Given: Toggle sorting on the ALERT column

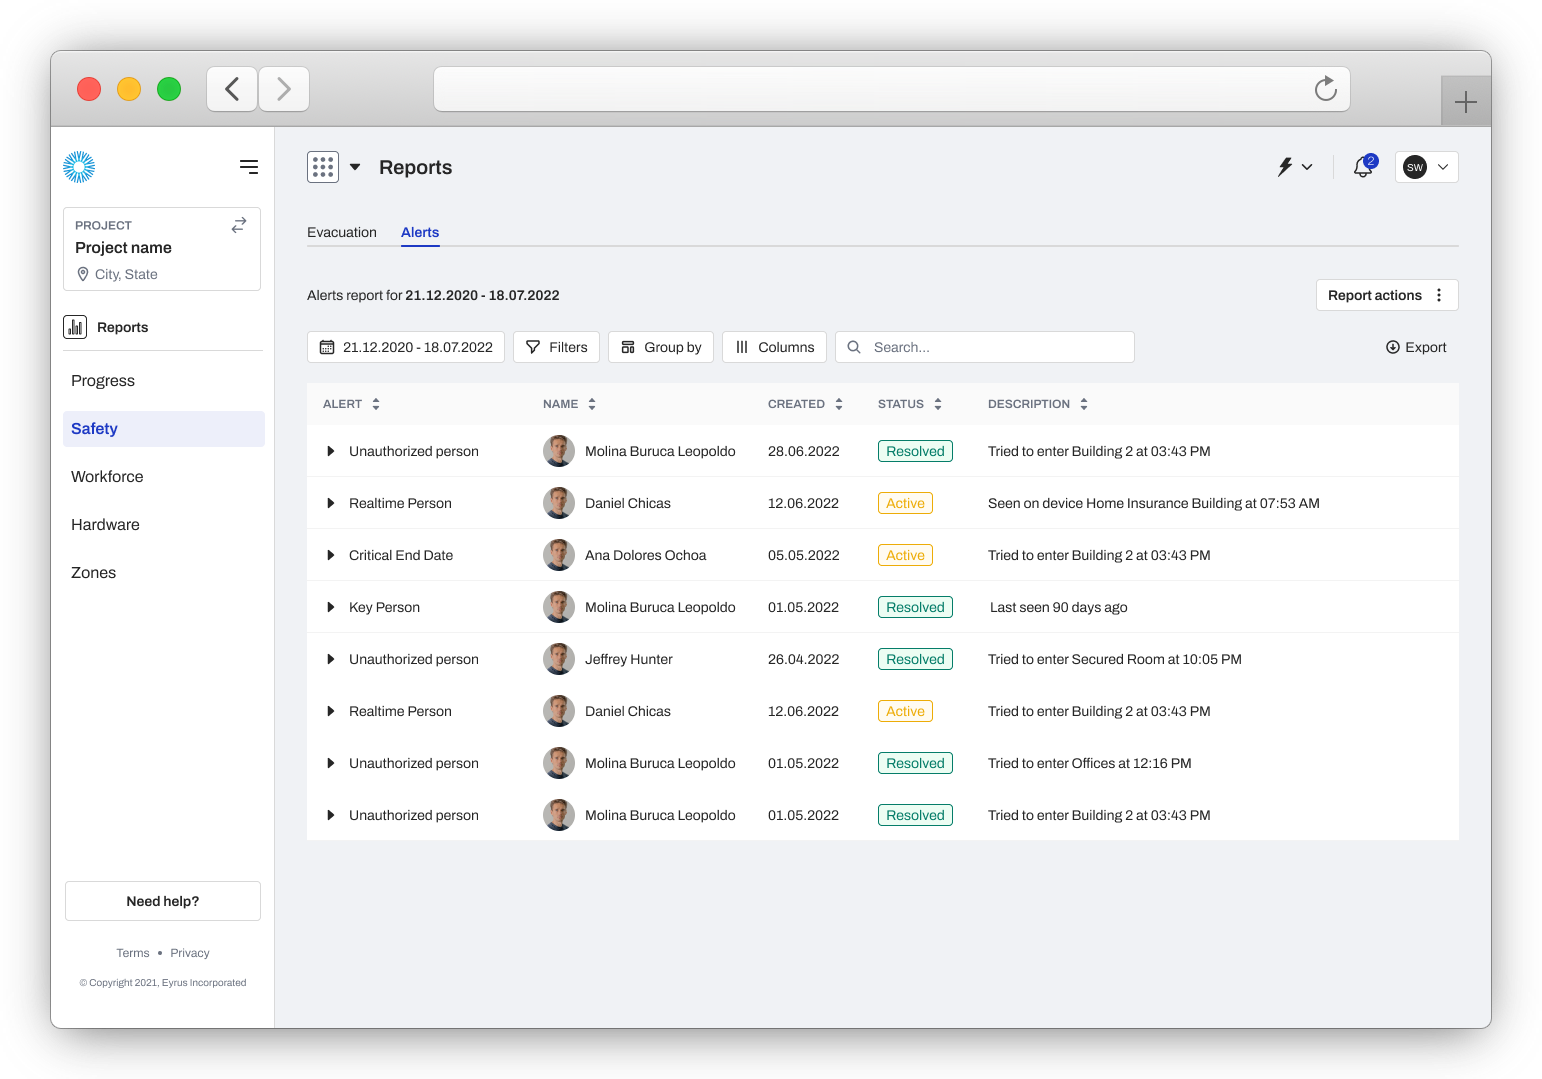Looking at the screenshot, I should 375,403.
